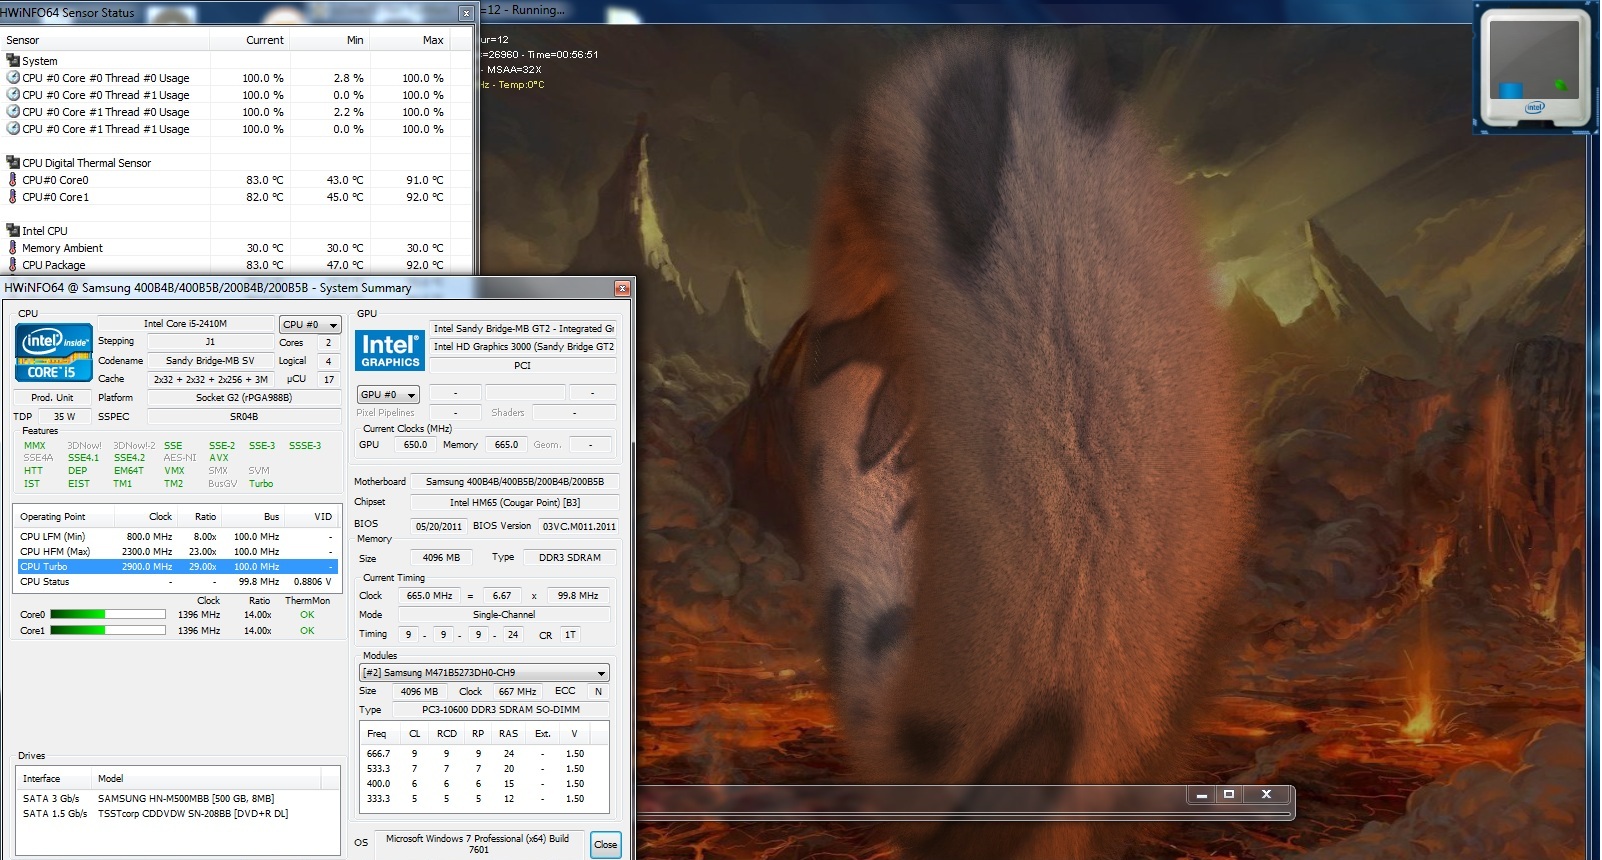Click the BIOS date 05/20/2011 field
Screen dimensions: 1602x860
(x=439, y=526)
